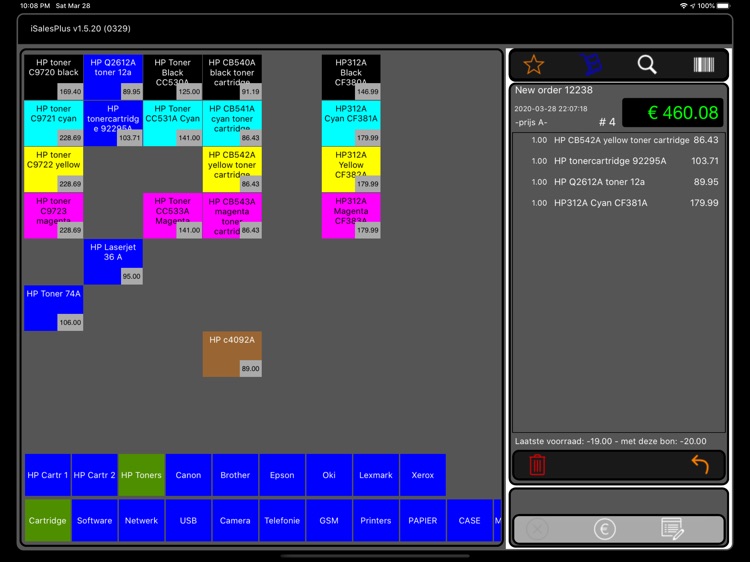Switch to the Netwerk category
Viewport: 750px width, 562px height.
141,520
